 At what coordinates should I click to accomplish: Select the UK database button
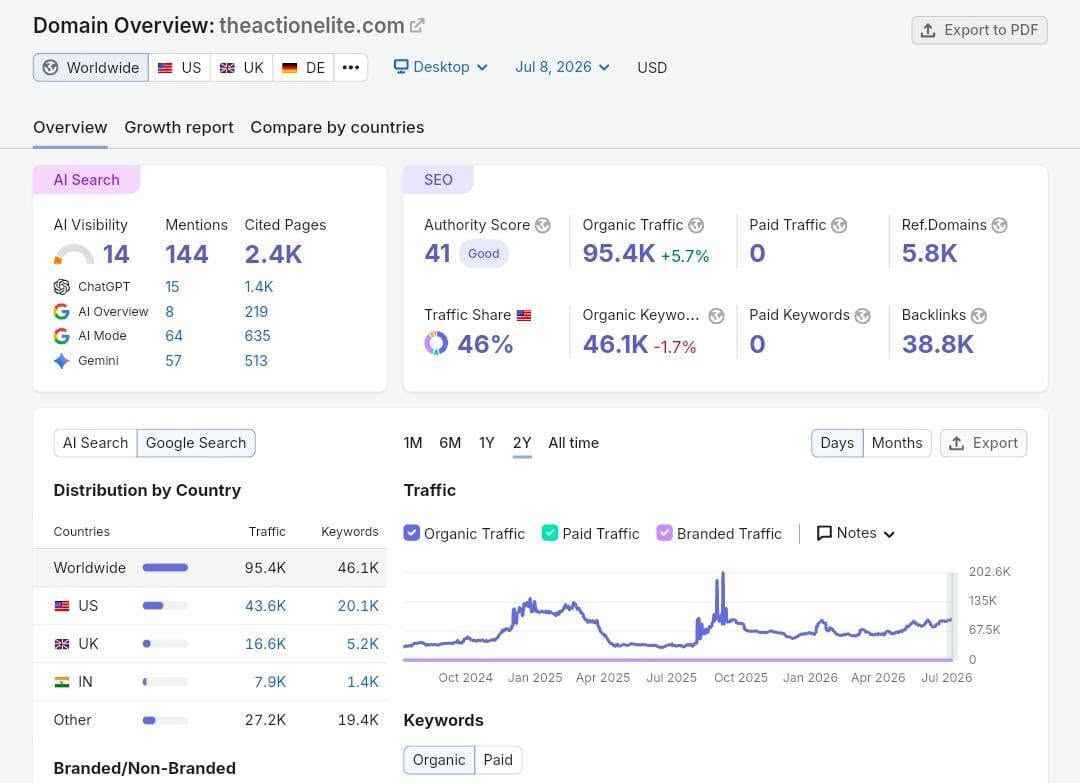pyautogui.click(x=242, y=67)
